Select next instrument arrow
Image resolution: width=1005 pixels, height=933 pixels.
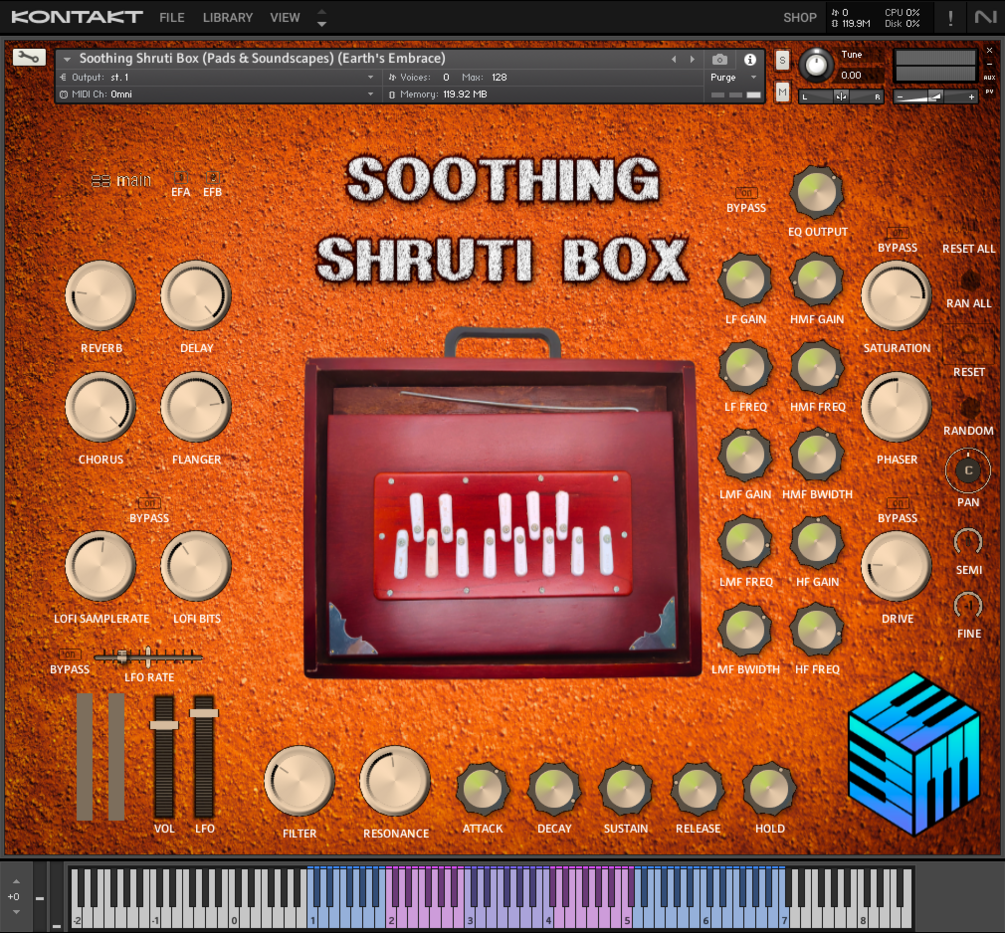click(692, 60)
